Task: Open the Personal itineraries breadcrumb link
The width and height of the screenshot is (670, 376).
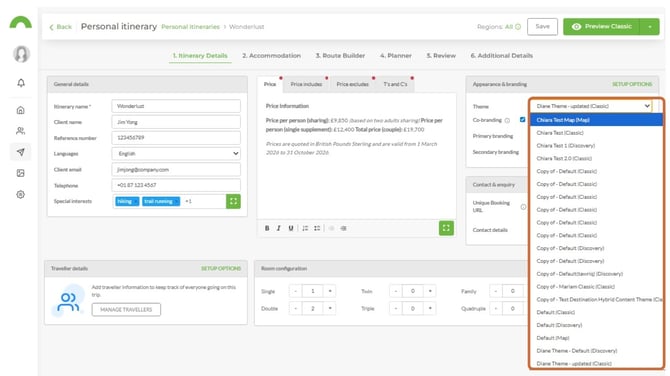Action: [191, 26]
